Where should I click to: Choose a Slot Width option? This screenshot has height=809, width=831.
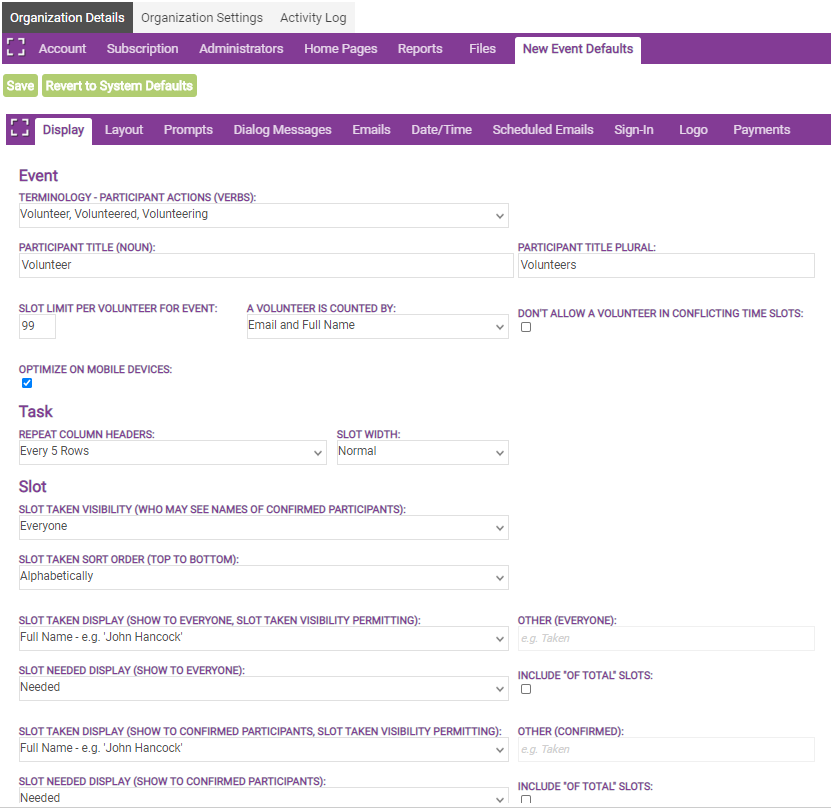pos(422,452)
